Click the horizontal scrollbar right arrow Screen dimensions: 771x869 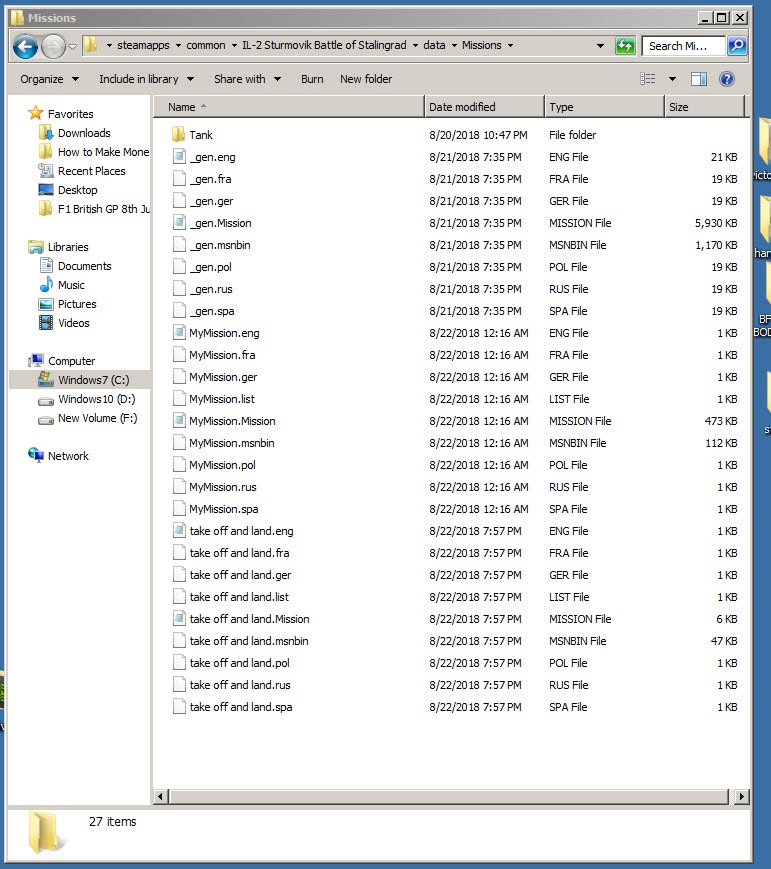click(x=741, y=796)
